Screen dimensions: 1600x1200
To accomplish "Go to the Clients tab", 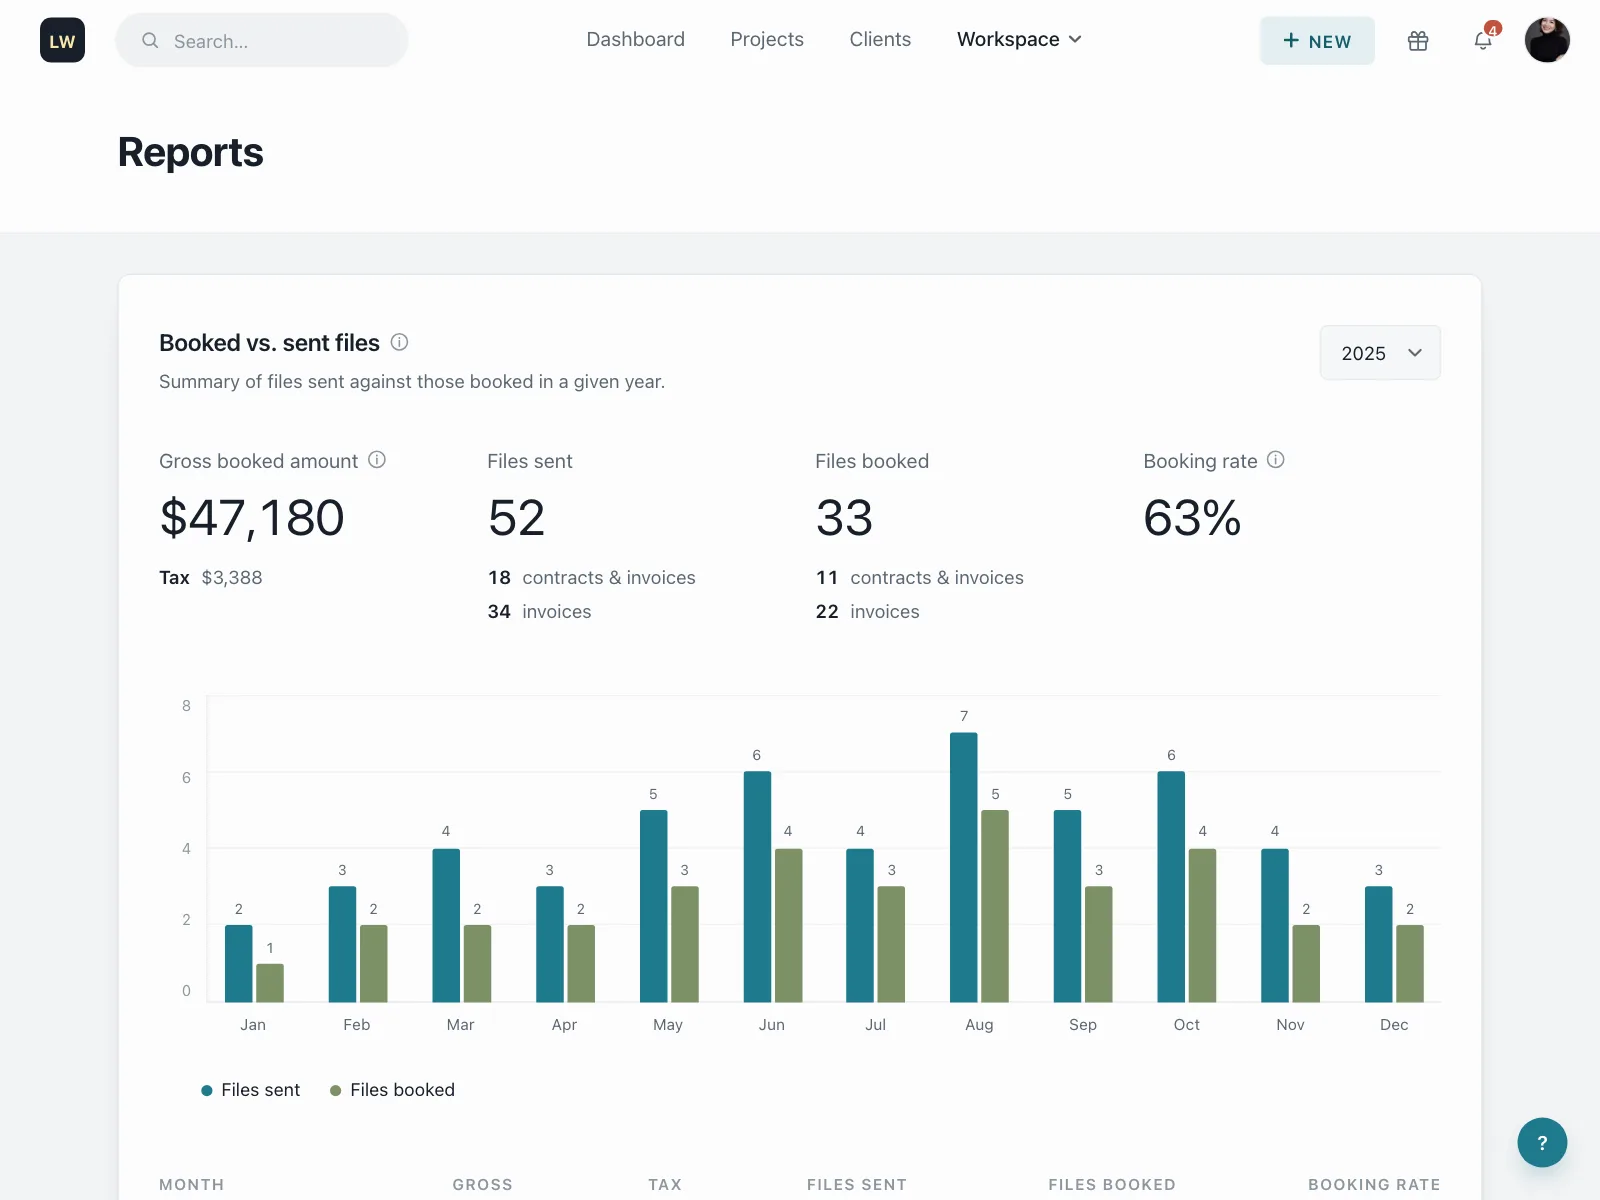I will tap(880, 40).
